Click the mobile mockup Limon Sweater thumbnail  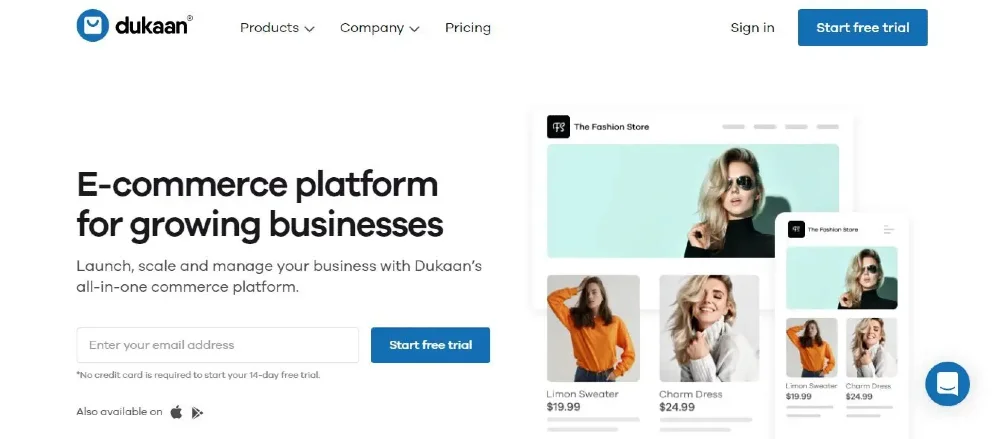[811, 347]
